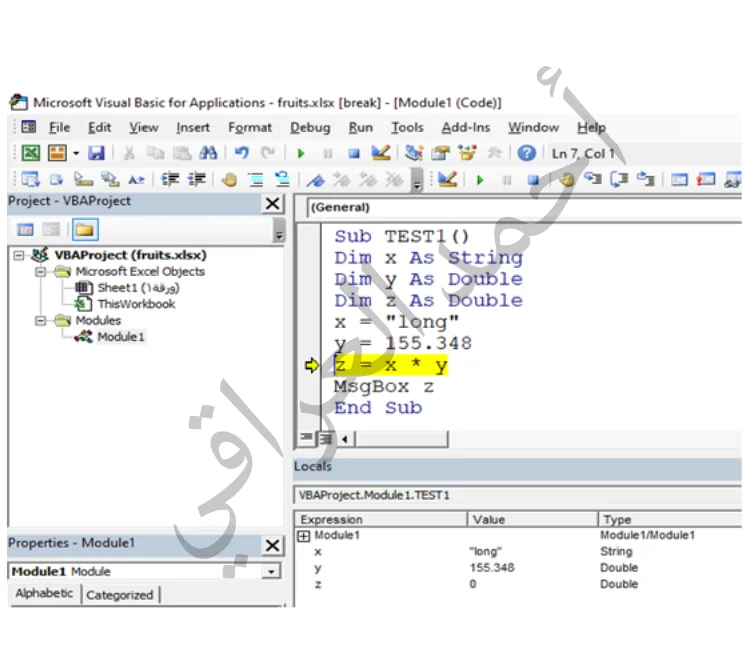Open the Run menu

(x=361, y=127)
